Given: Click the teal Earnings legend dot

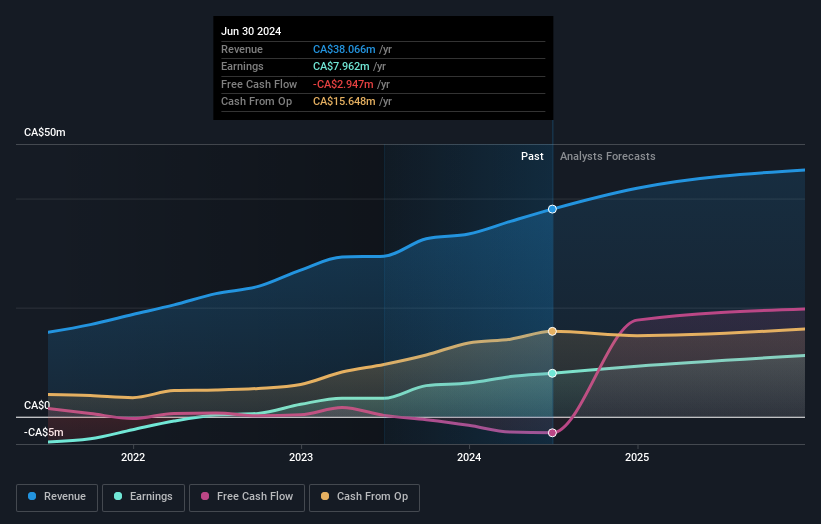Looking at the screenshot, I should pyautogui.click(x=118, y=496).
